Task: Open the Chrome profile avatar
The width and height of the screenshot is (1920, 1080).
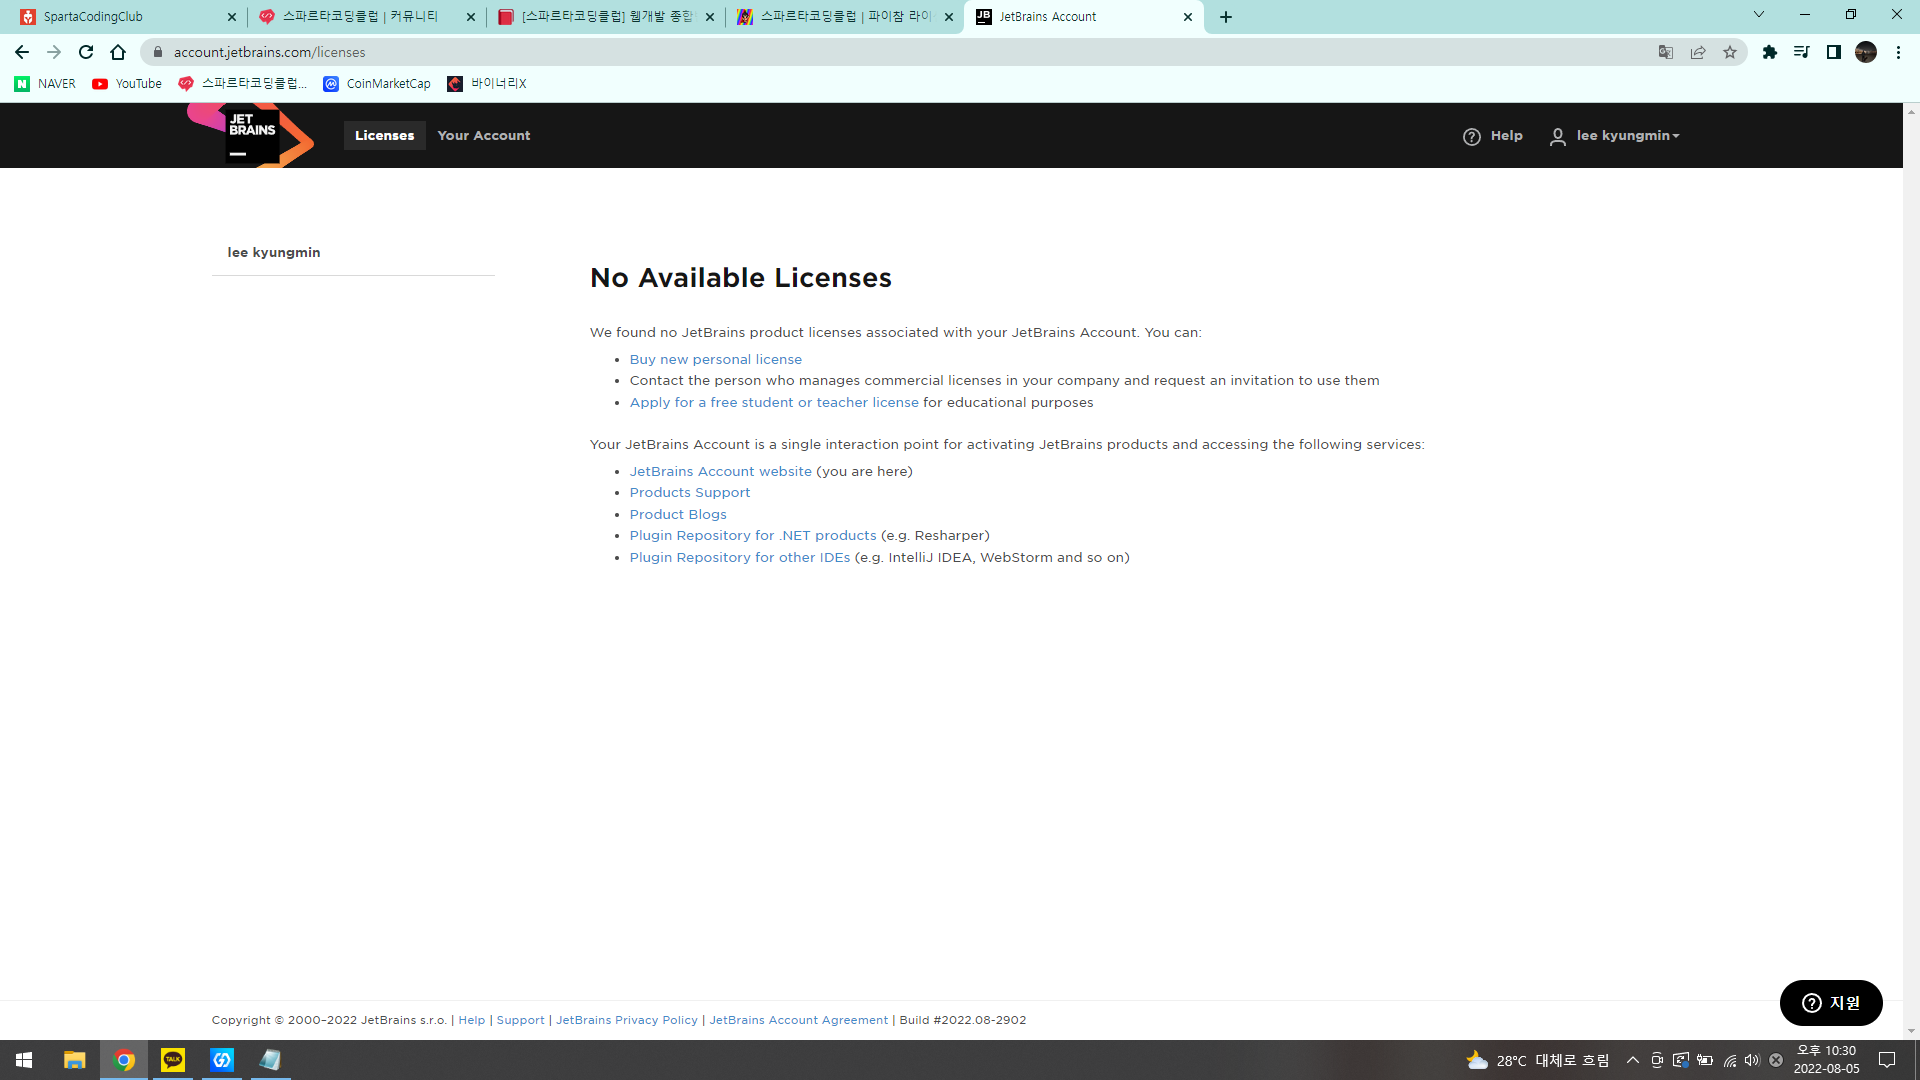Action: tap(1866, 52)
